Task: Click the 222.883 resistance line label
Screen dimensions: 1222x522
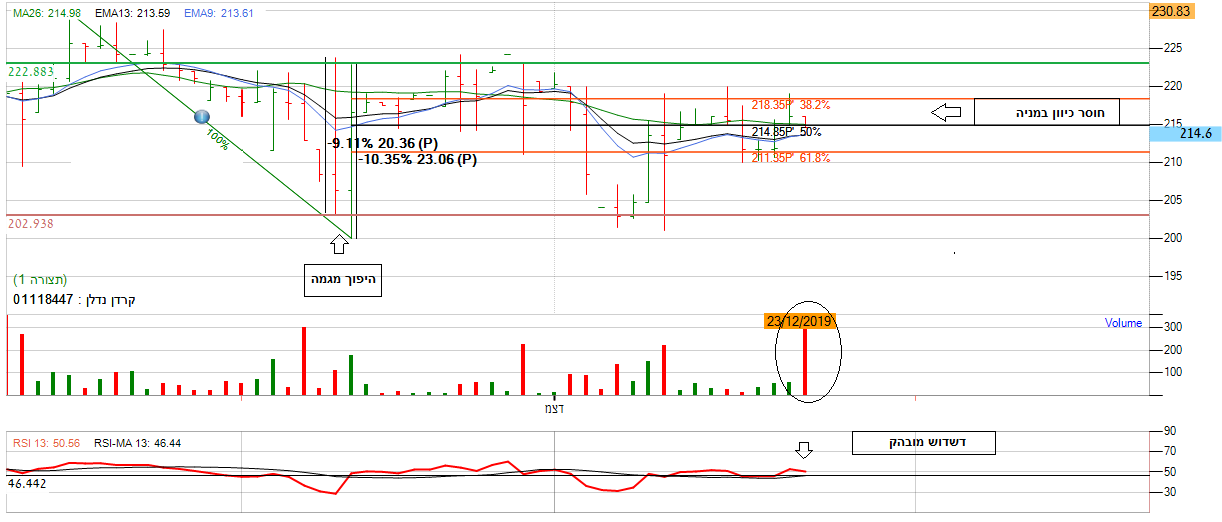Action: pyautogui.click(x=30, y=72)
